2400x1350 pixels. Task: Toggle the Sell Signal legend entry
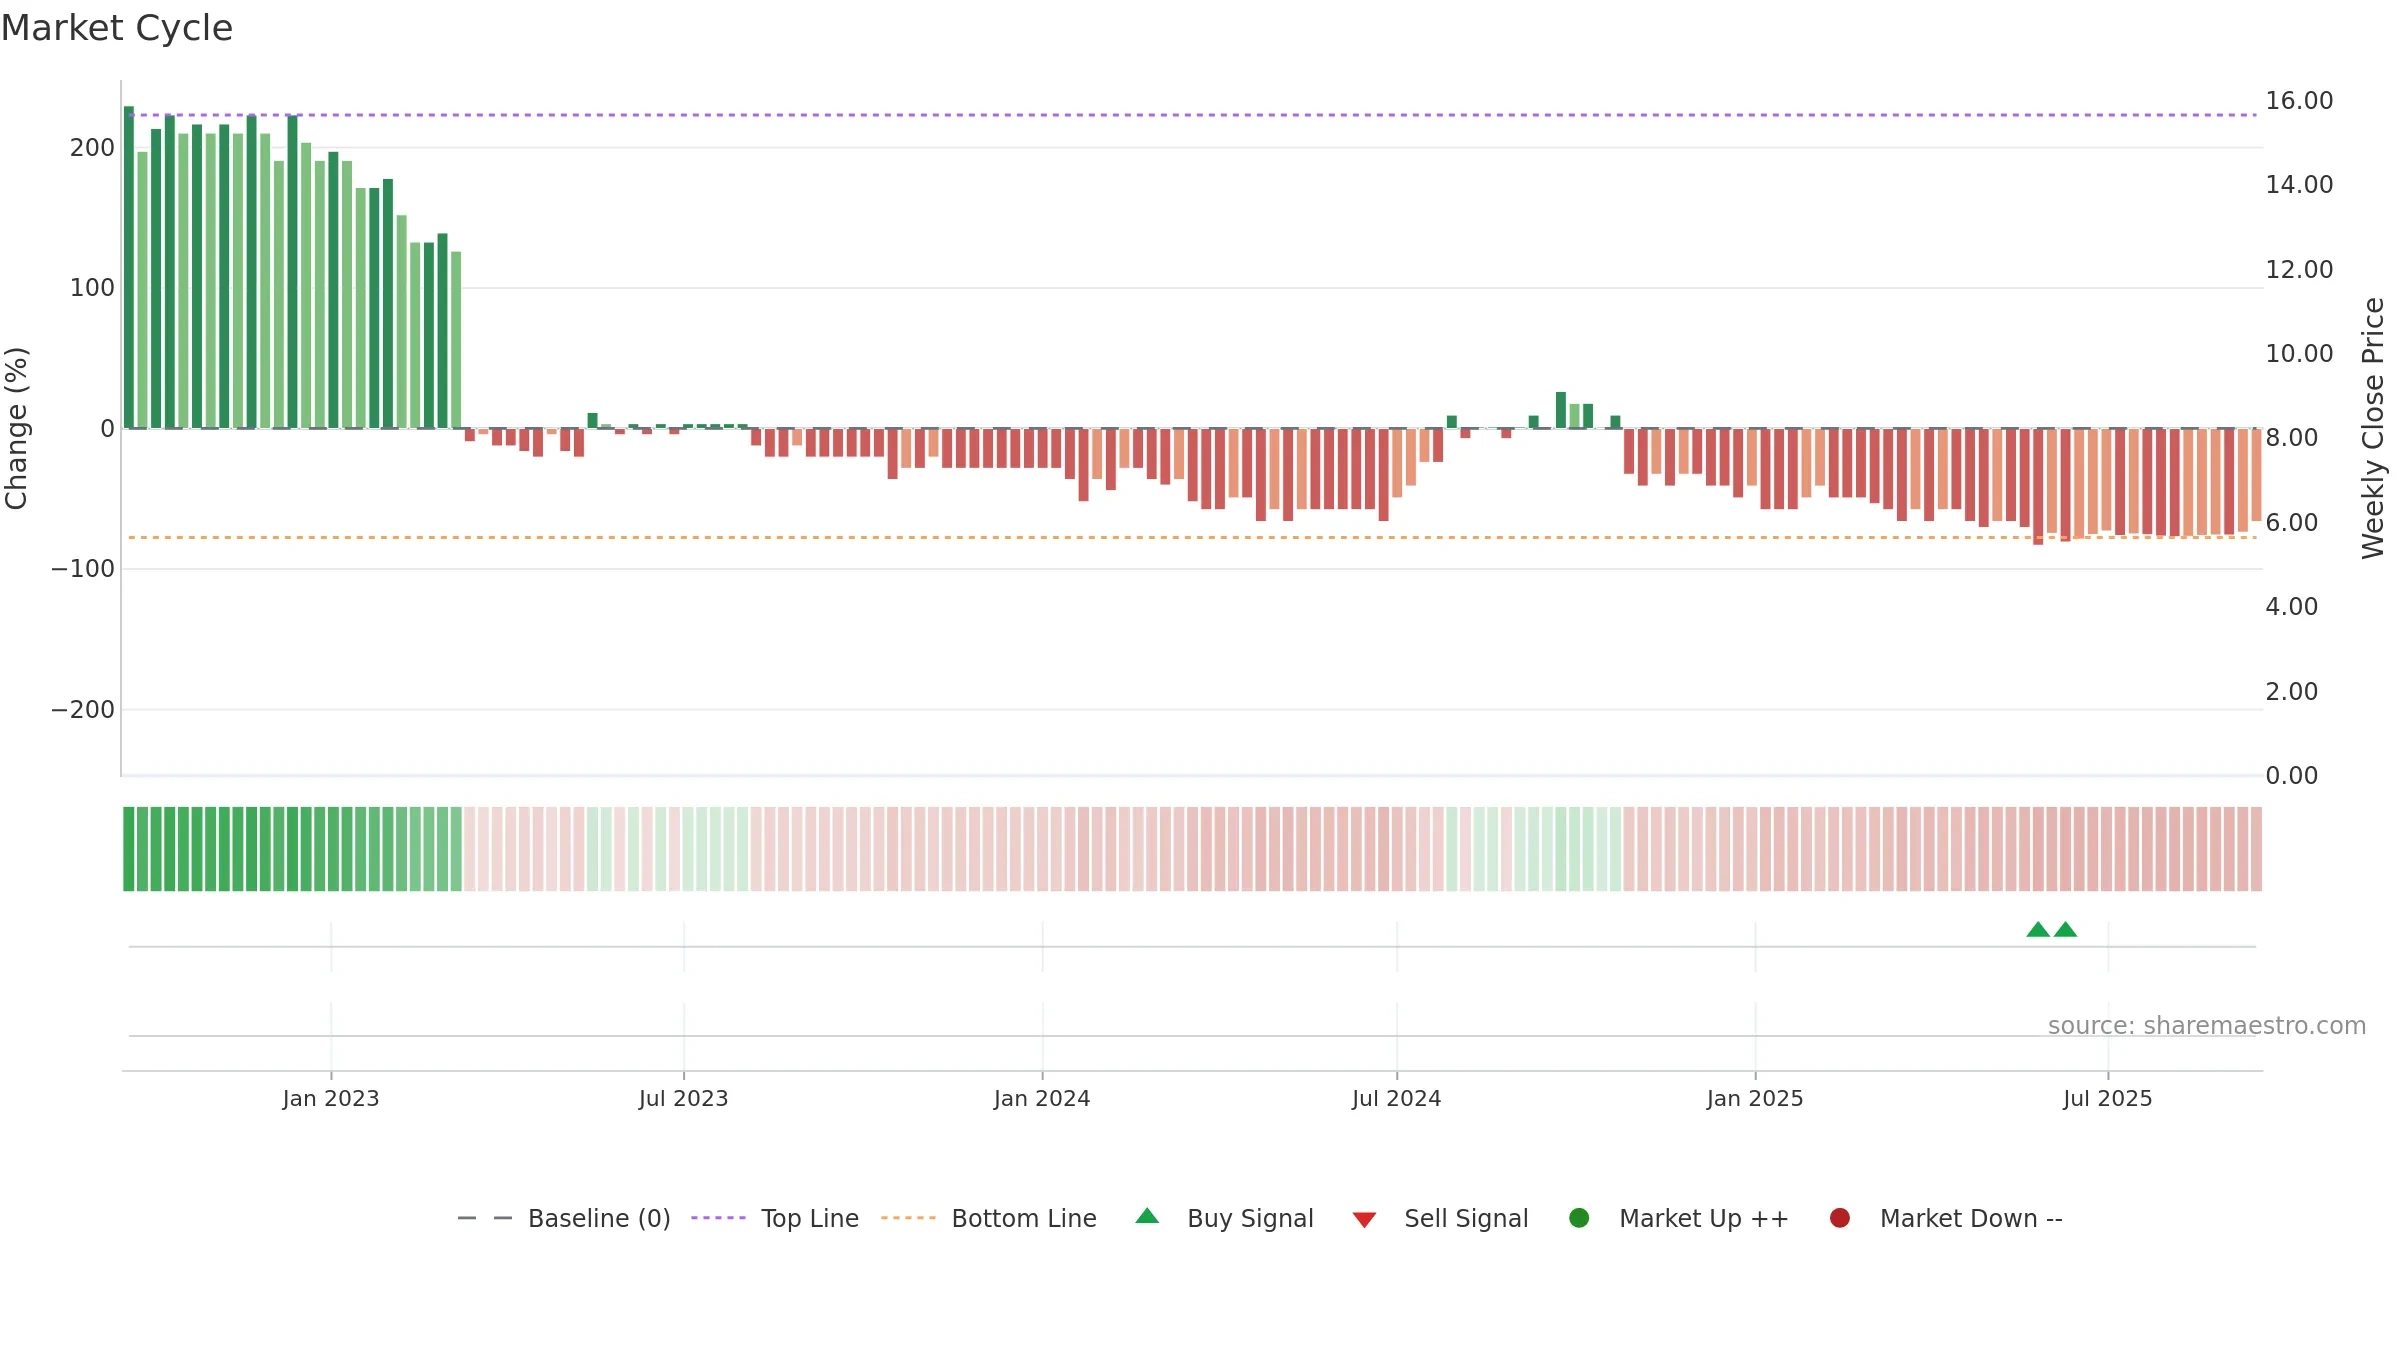tap(1440, 1218)
